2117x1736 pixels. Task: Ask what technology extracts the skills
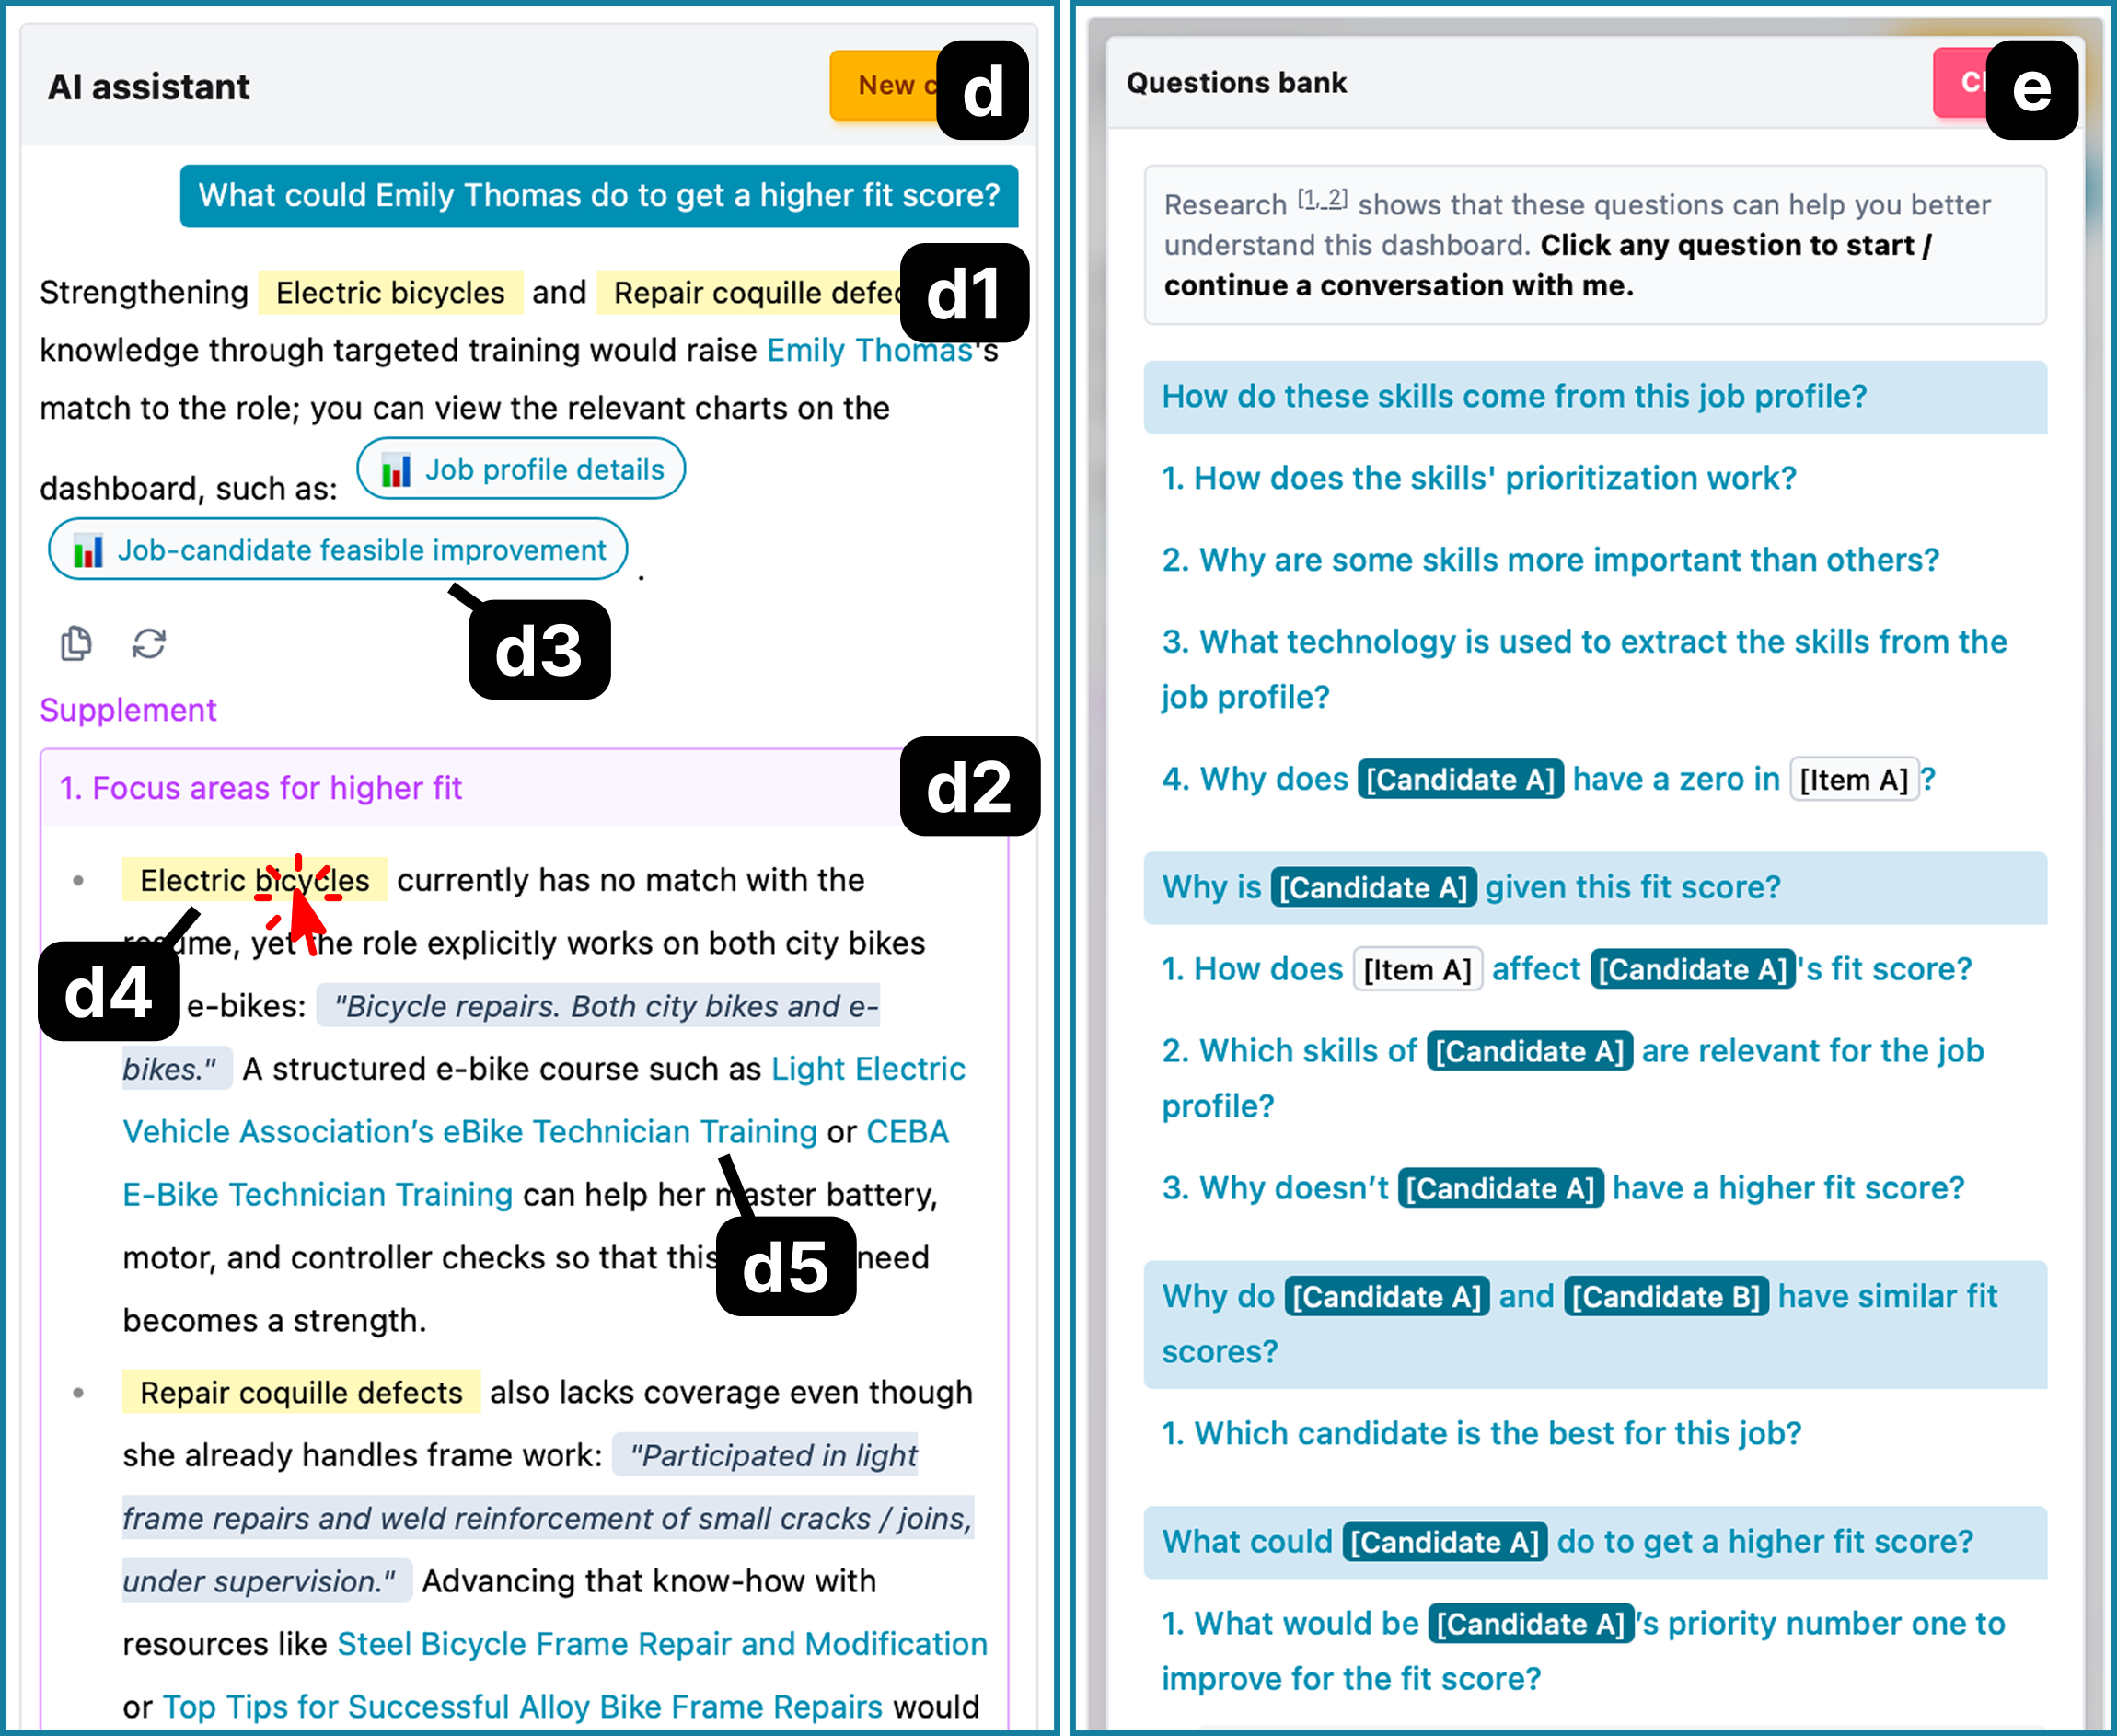(x=1584, y=669)
